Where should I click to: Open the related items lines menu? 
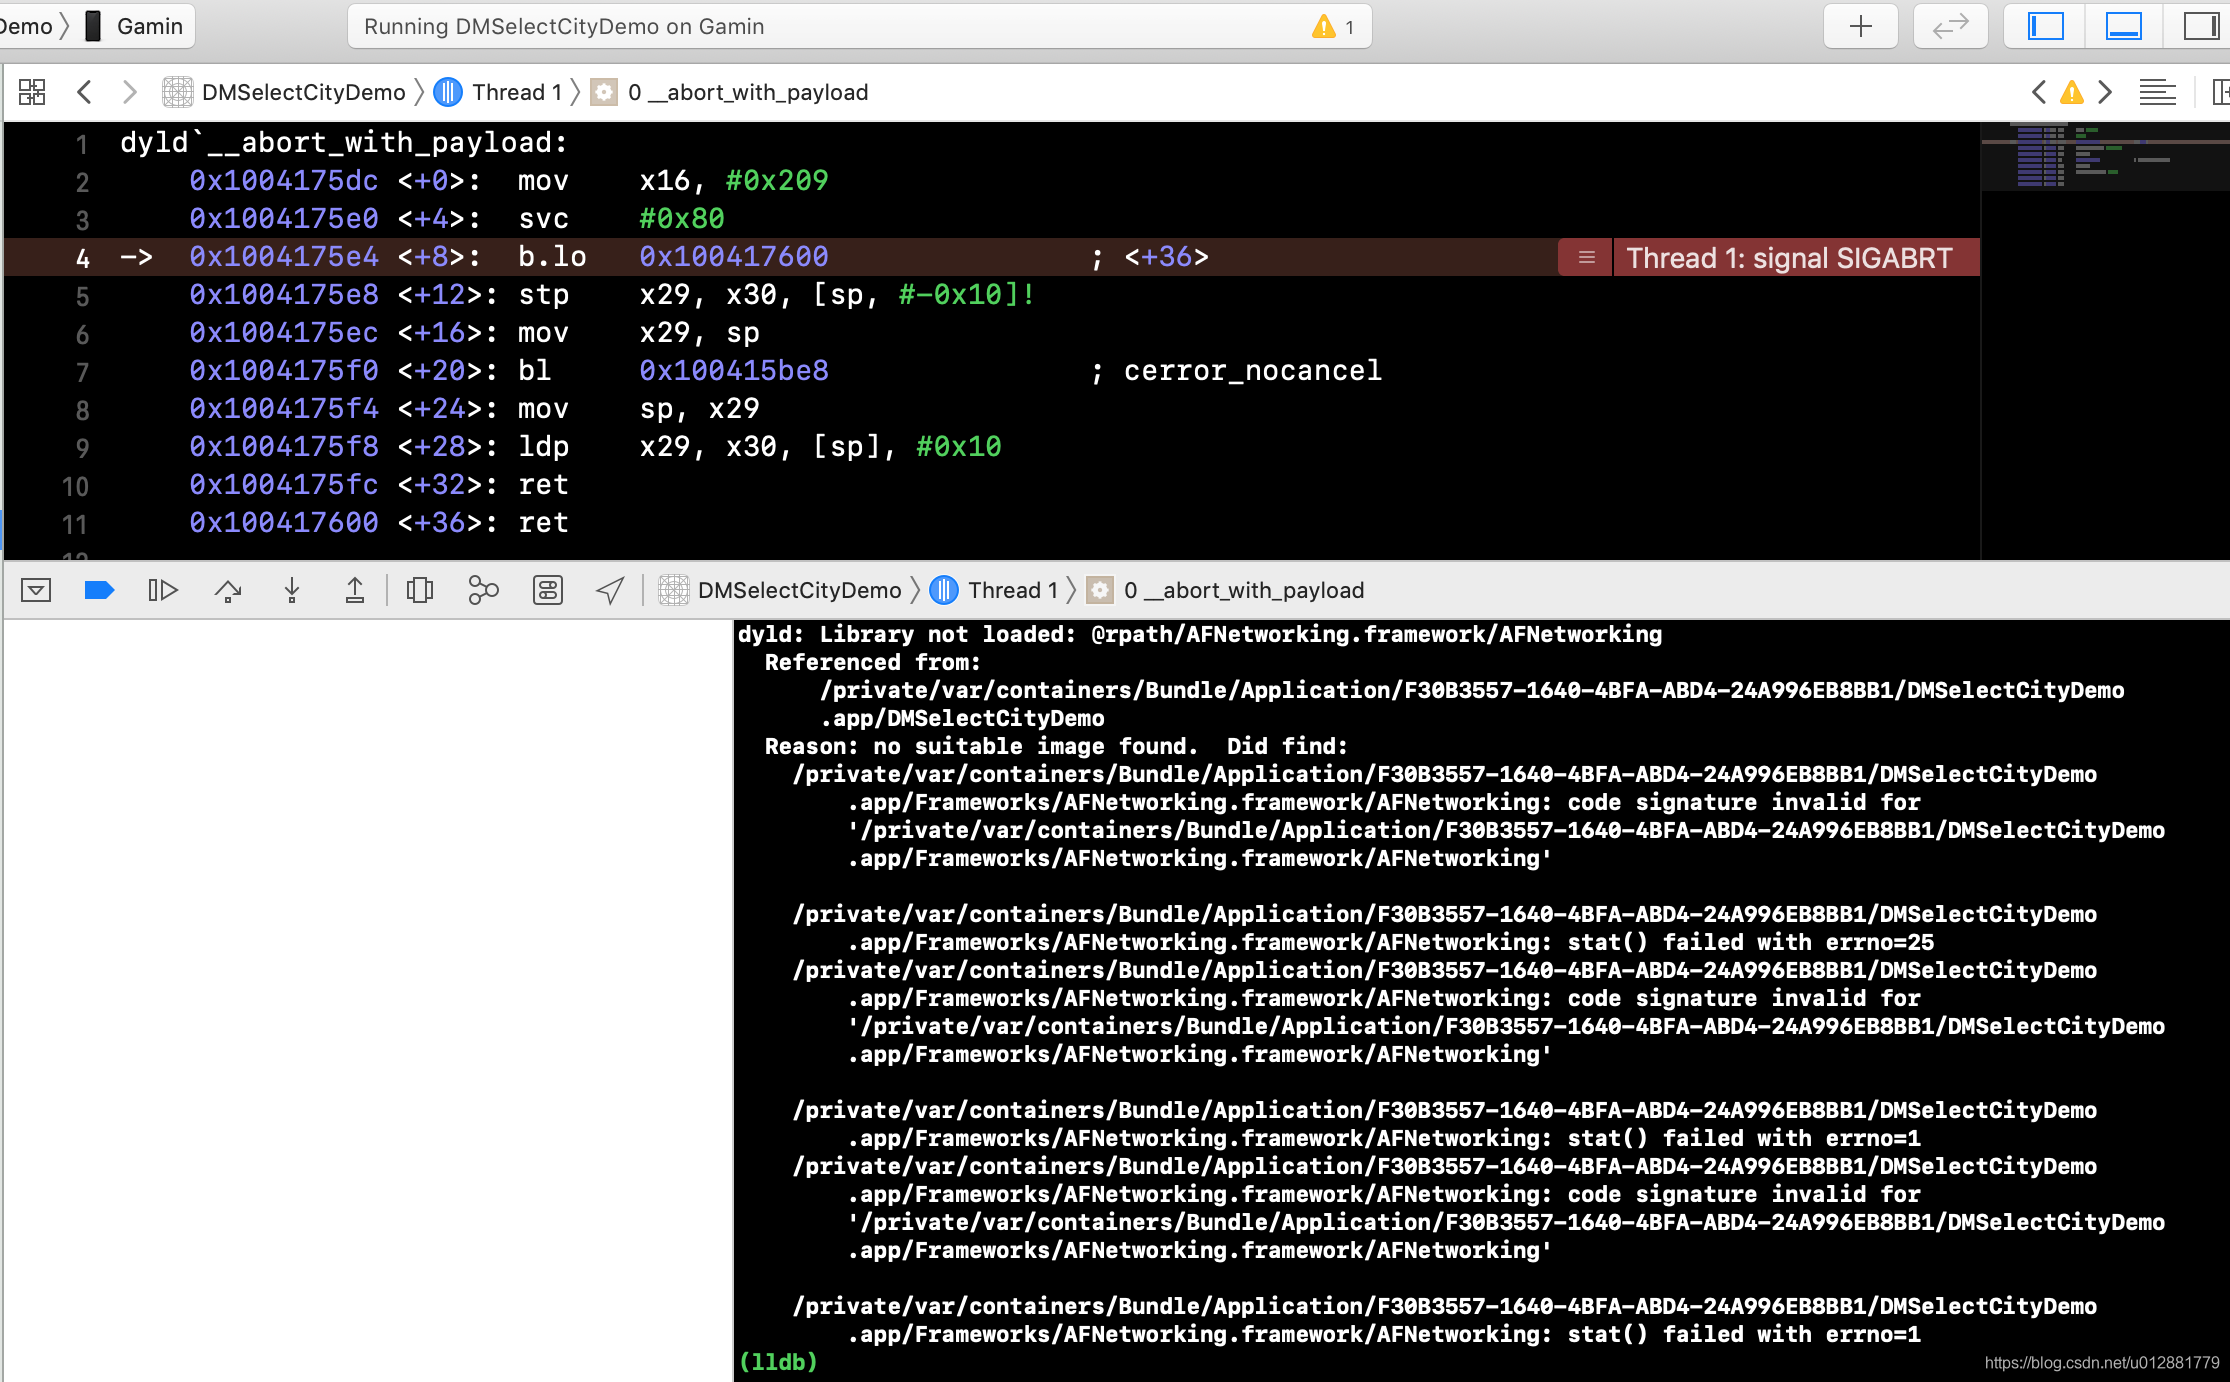[x=2157, y=92]
